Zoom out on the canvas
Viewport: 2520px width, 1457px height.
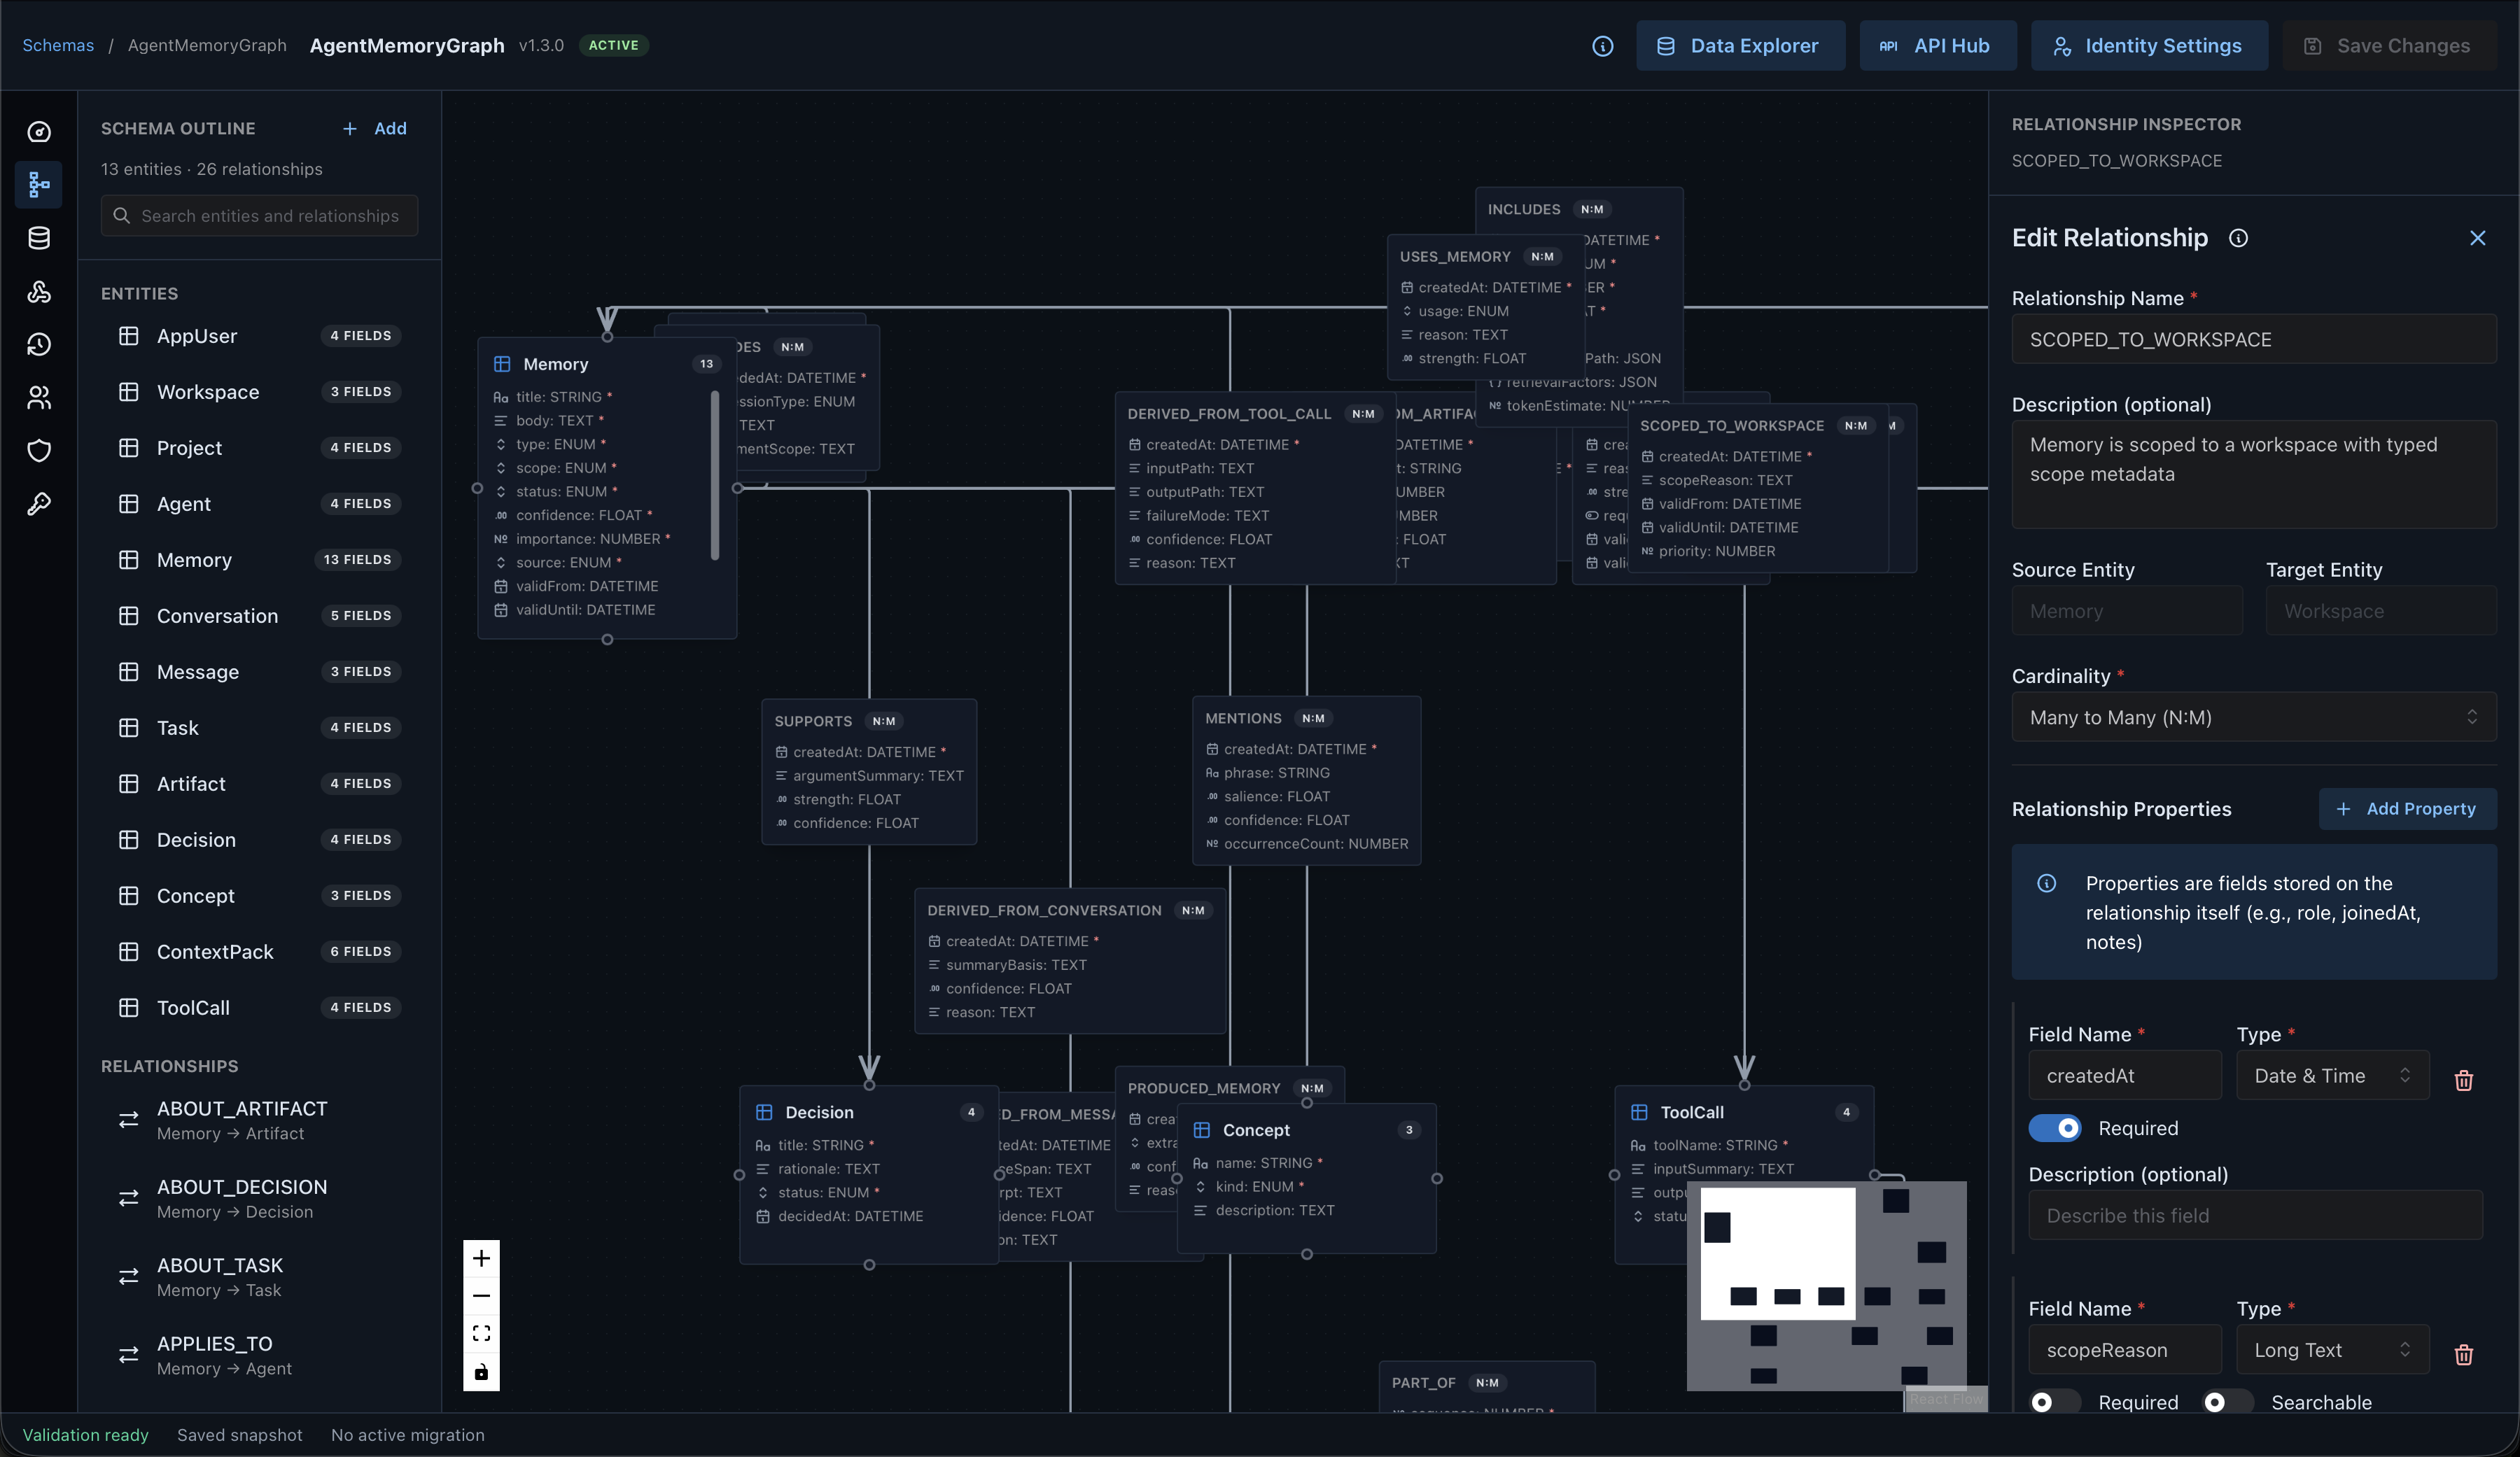point(481,1296)
